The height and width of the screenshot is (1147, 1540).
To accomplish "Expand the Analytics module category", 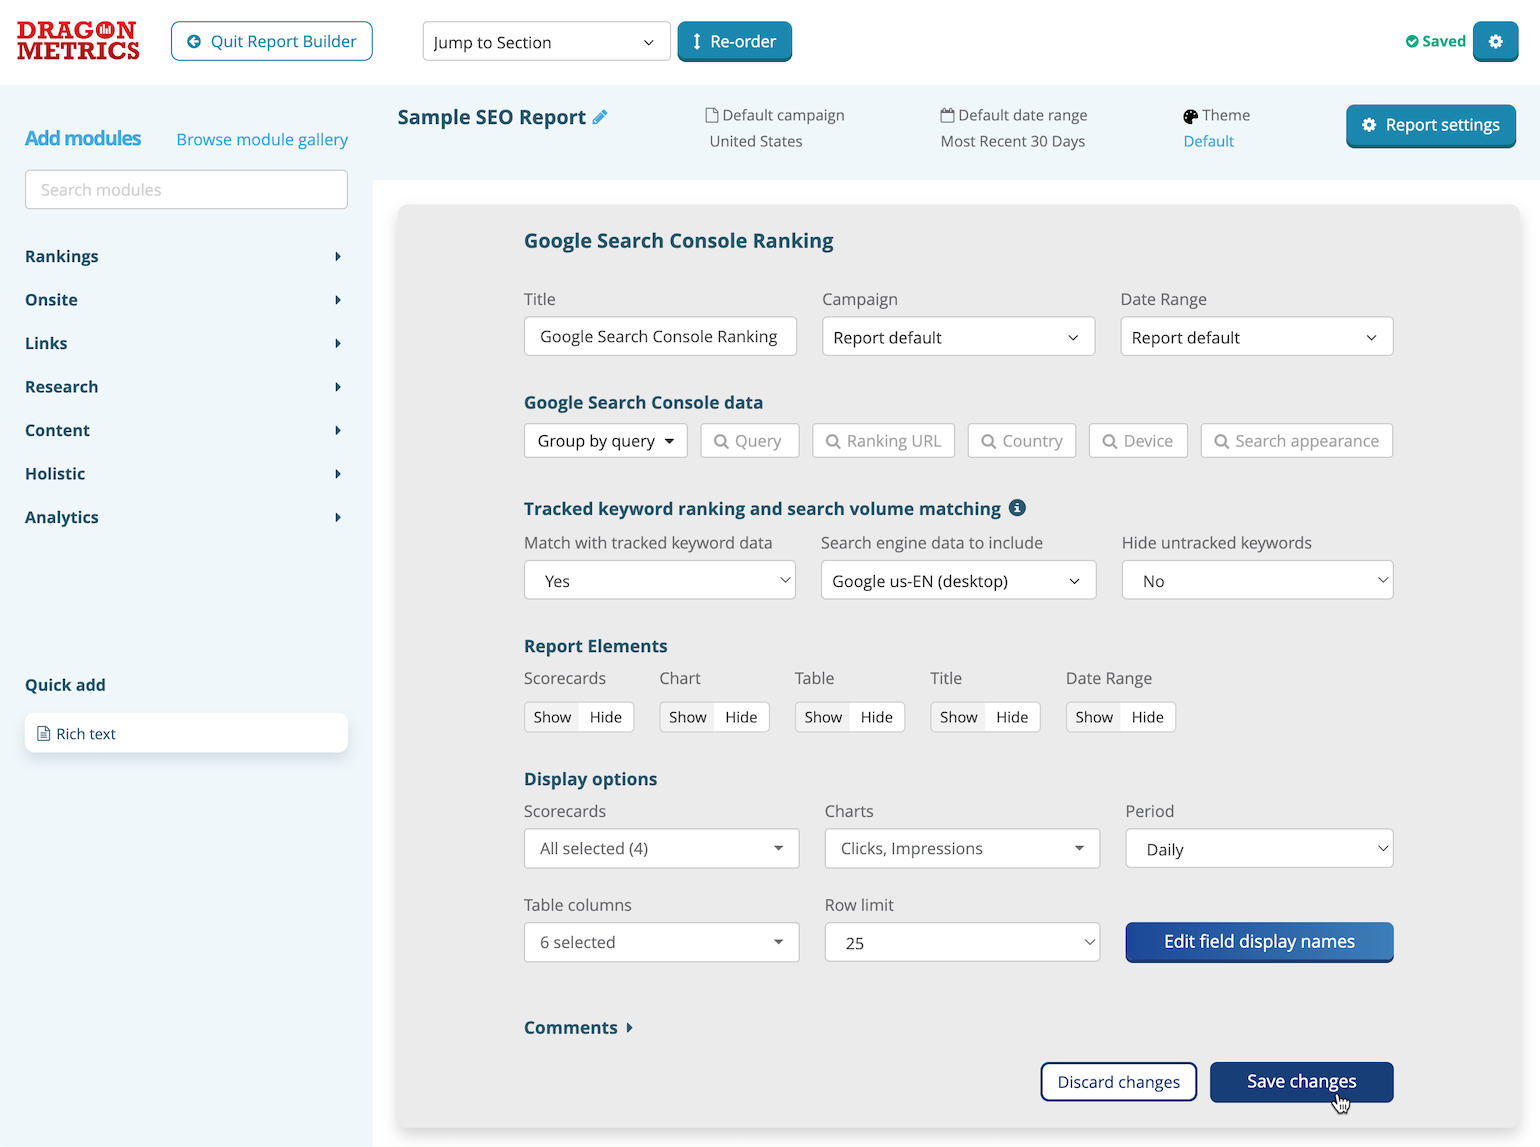I will 61,517.
